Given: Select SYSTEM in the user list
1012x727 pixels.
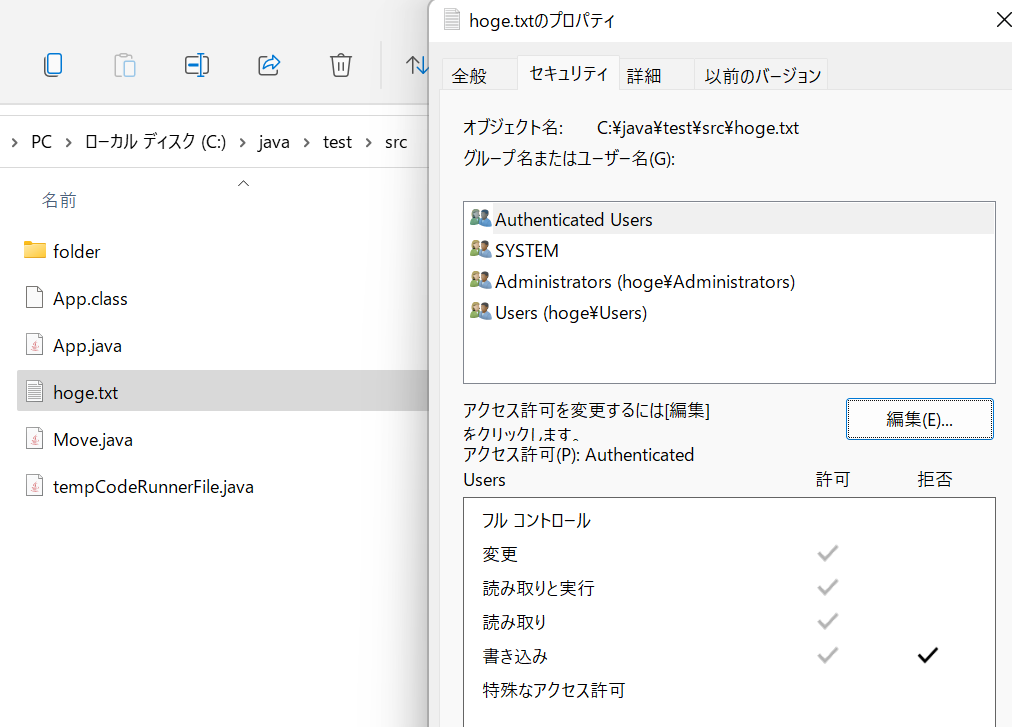Looking at the screenshot, I should pyautogui.click(x=526, y=251).
